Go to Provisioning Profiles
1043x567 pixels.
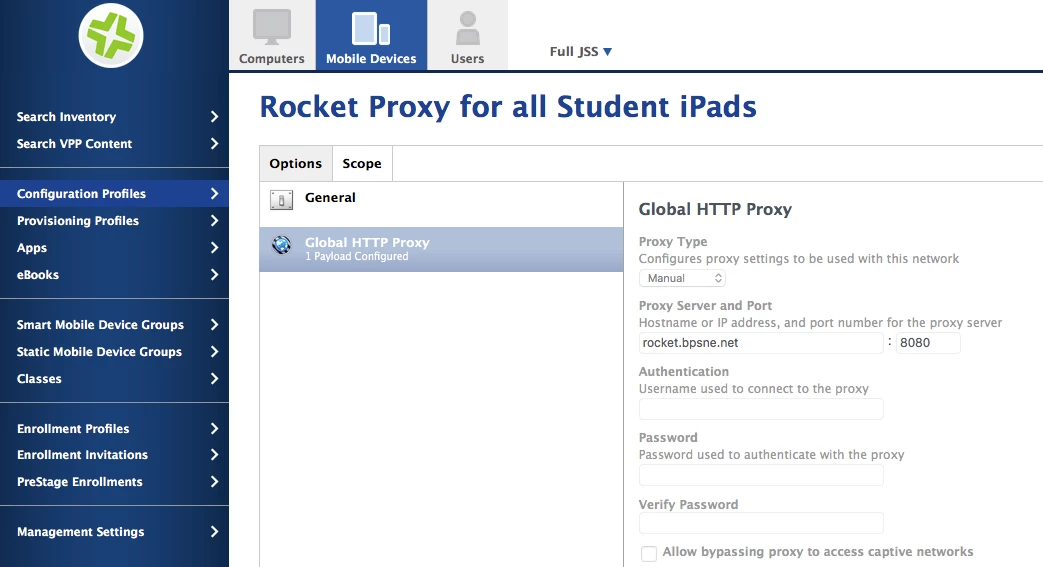tap(114, 220)
